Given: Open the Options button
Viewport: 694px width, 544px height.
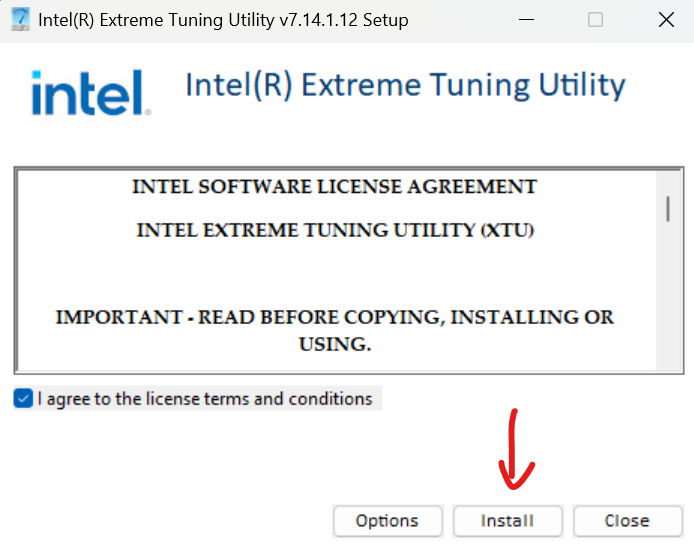Looking at the screenshot, I should tap(387, 521).
